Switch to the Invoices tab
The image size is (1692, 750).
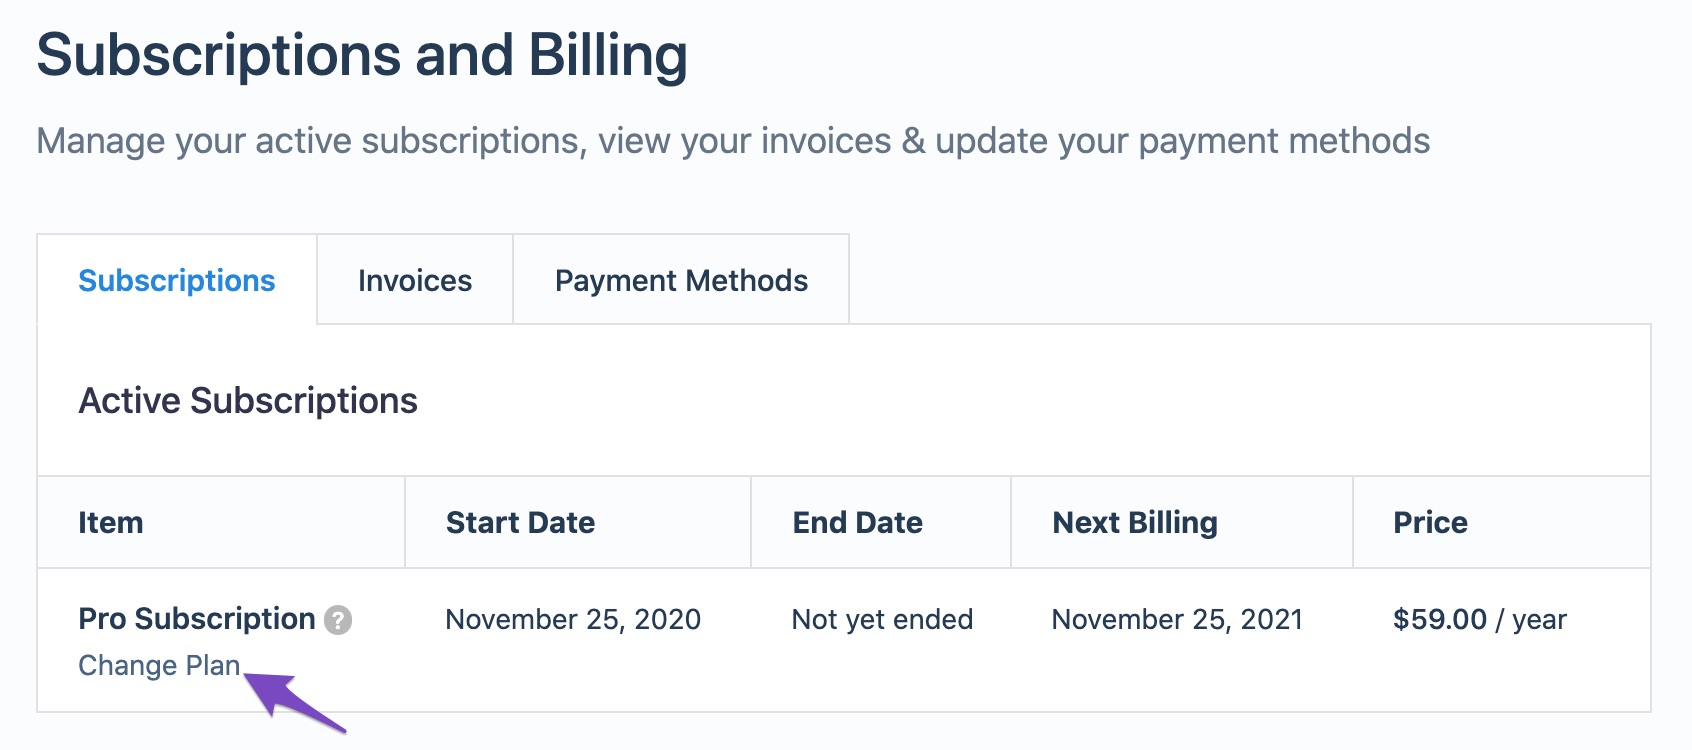415,281
